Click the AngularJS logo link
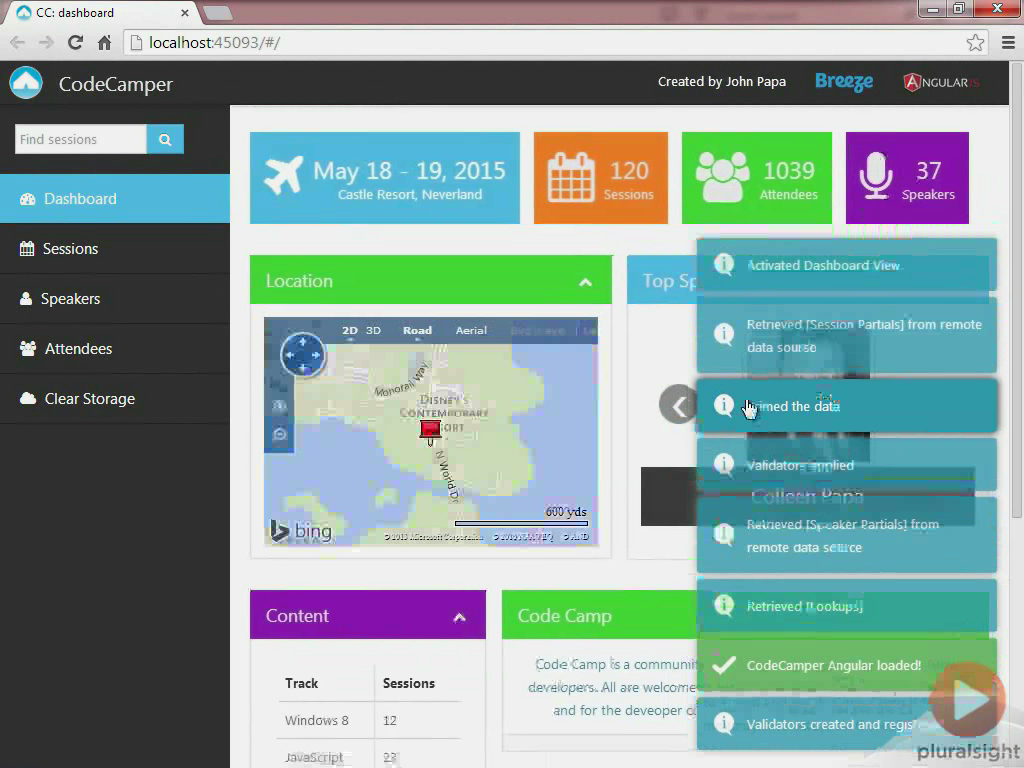The image size is (1024, 768). point(941,82)
